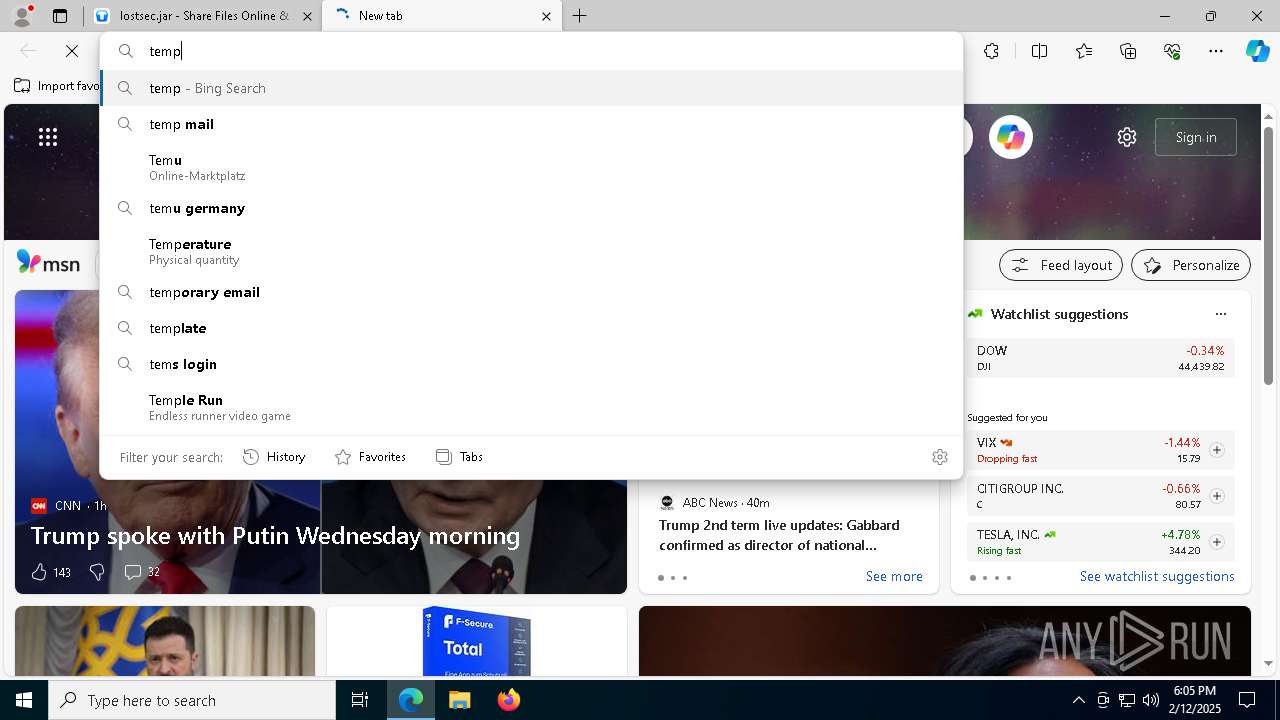Filter search by Favorites
1280x720 pixels.
[x=370, y=457]
